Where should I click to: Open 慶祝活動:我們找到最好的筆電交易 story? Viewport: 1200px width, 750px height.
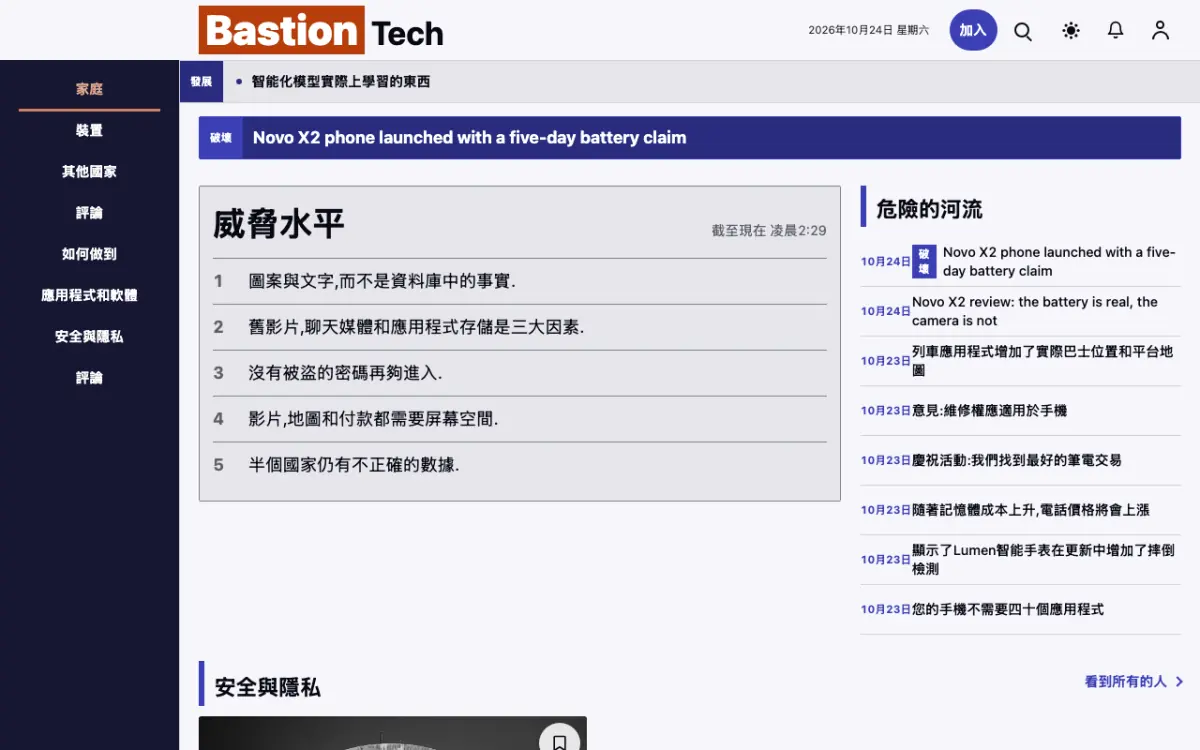[1016, 461]
